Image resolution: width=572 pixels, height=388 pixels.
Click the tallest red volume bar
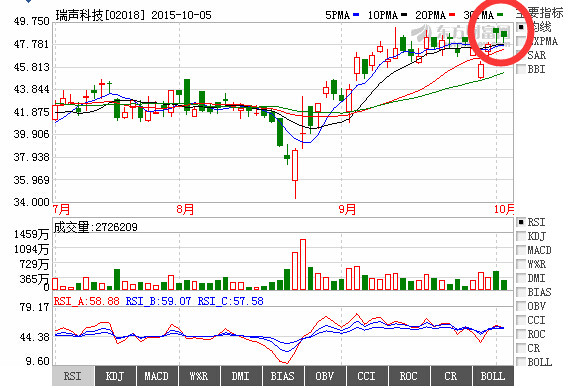pyautogui.click(x=303, y=264)
